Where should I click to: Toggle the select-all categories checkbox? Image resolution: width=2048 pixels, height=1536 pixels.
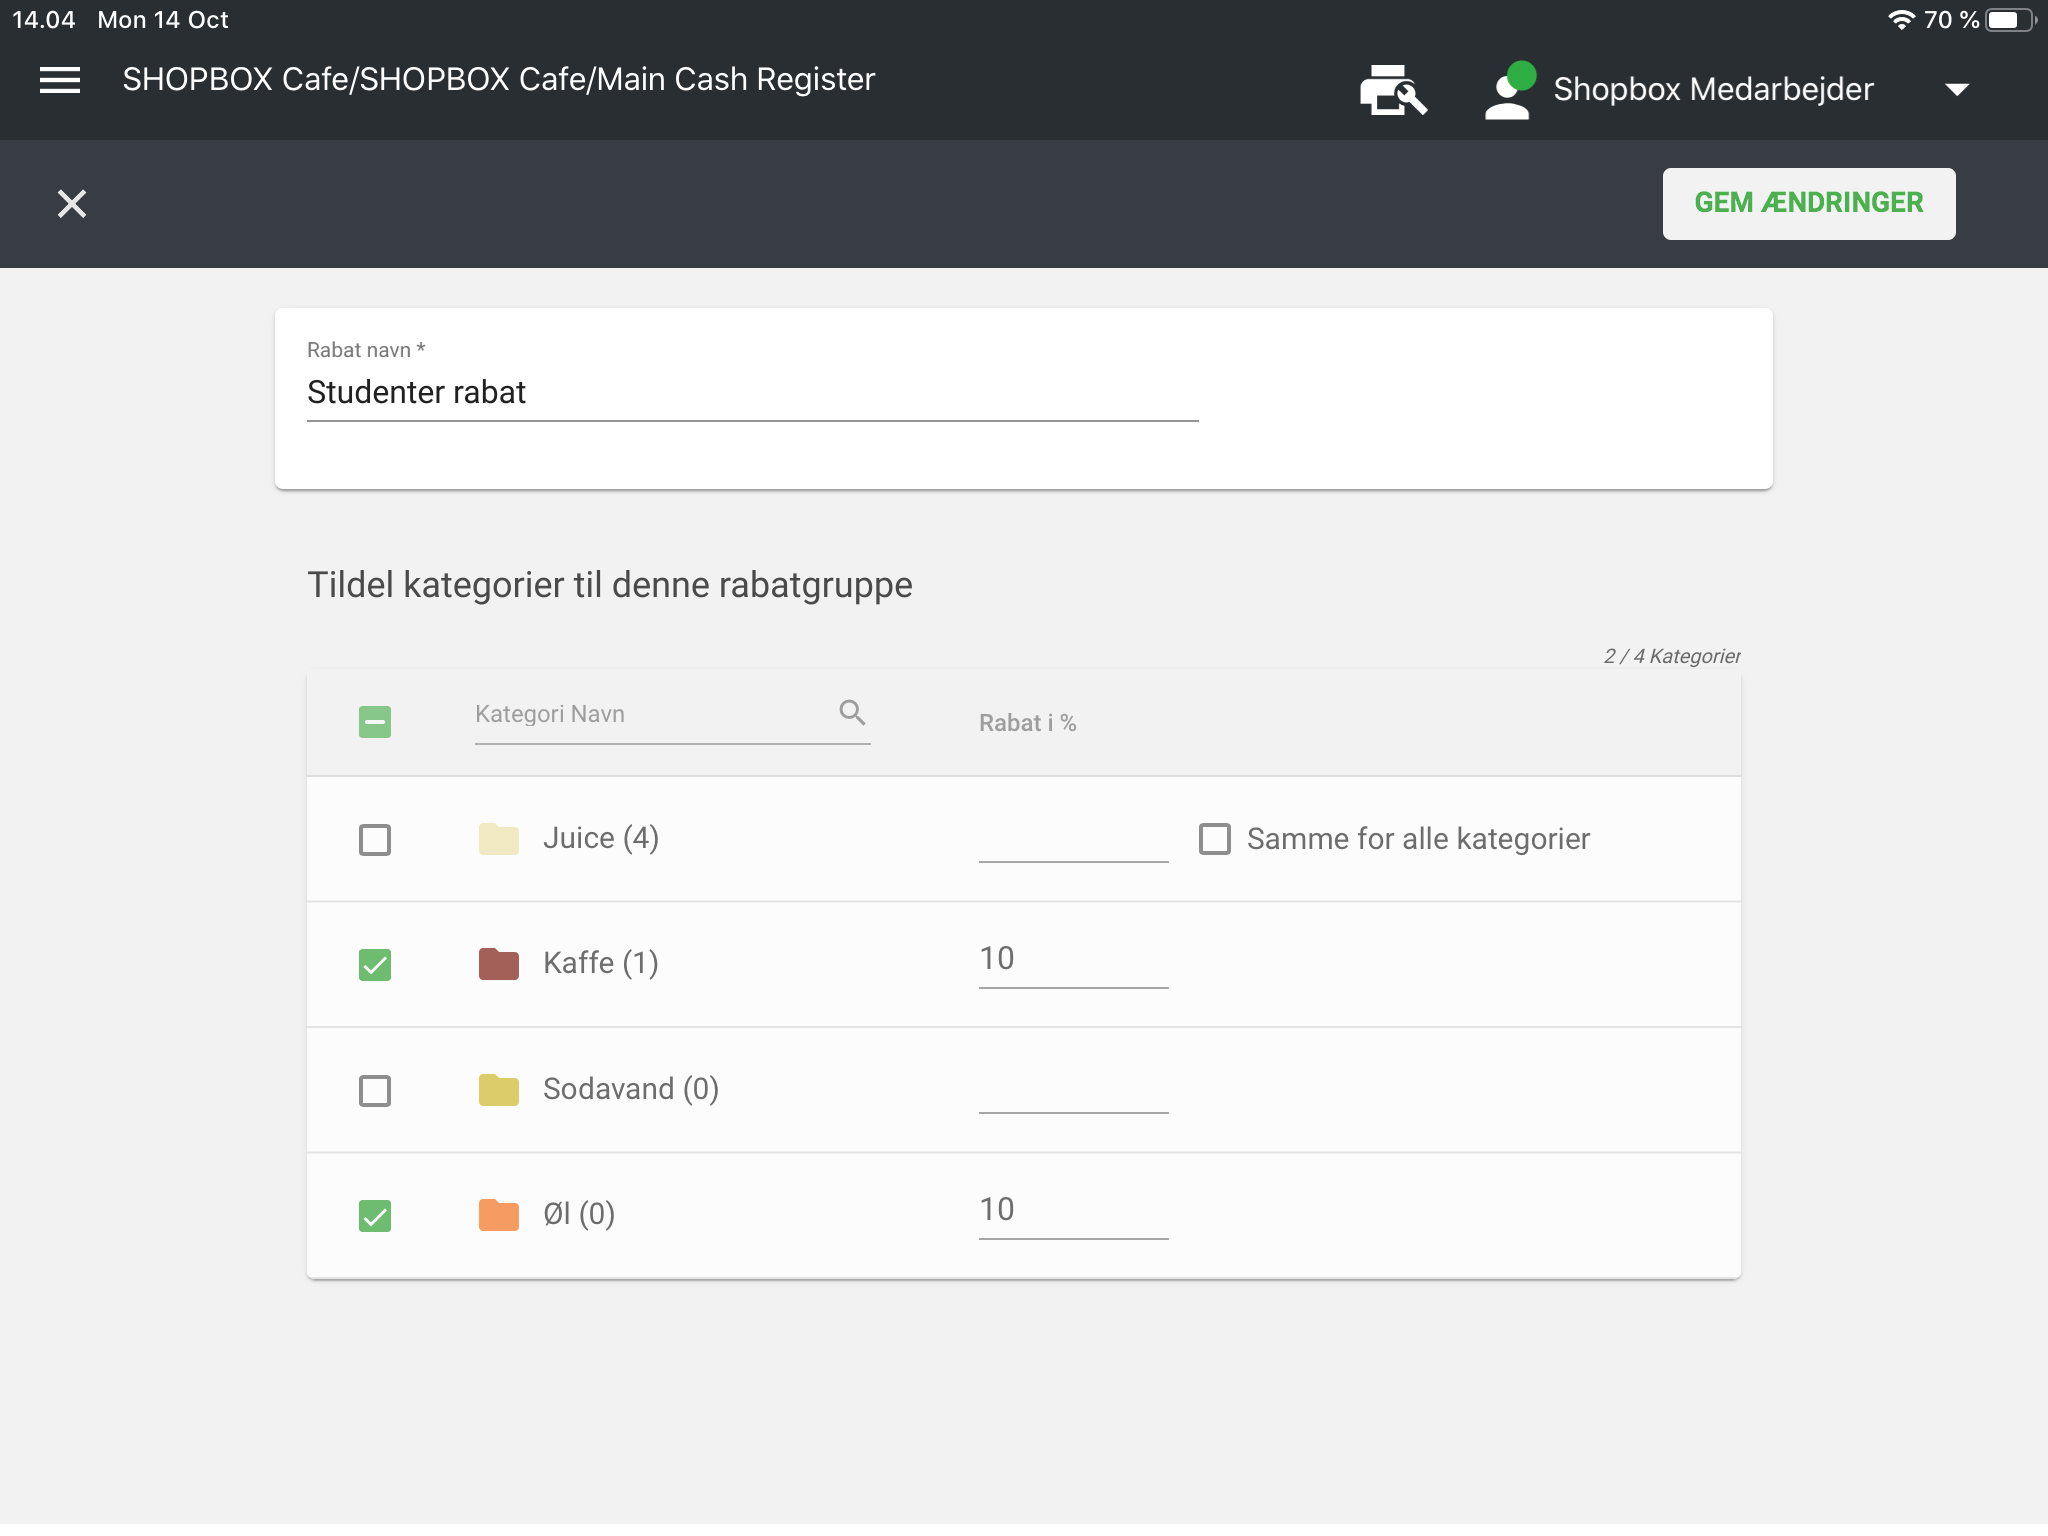click(x=375, y=722)
